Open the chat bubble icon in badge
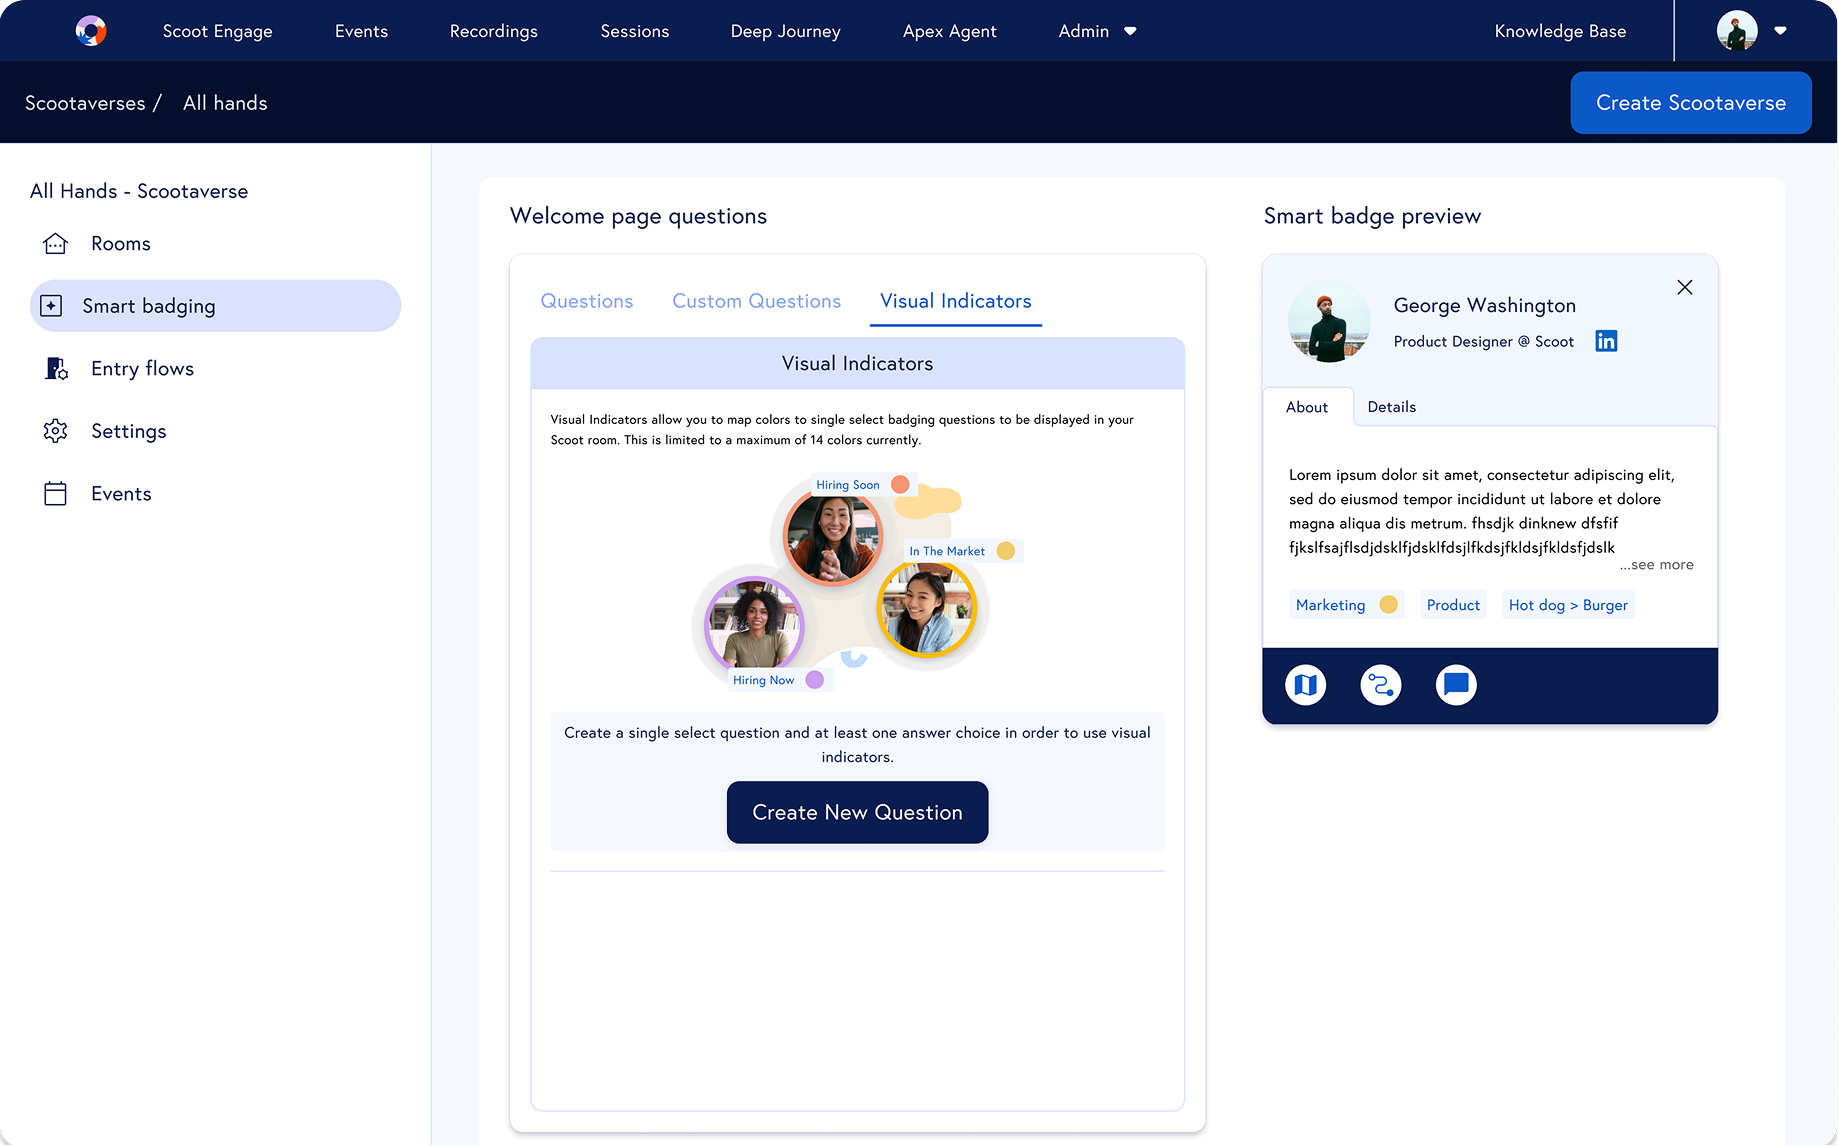Viewport: 1838px width, 1146px height. tap(1456, 685)
